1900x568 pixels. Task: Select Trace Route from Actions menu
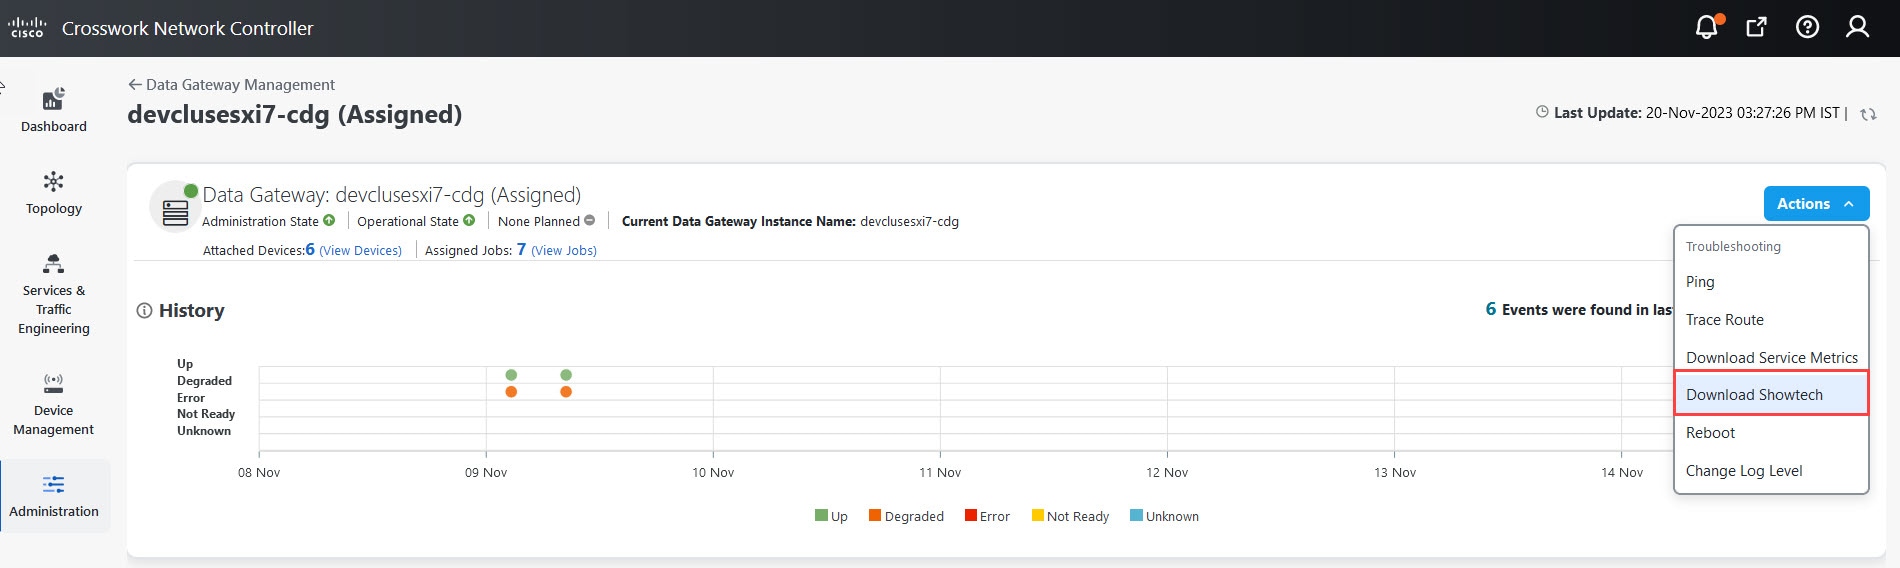point(1771,320)
